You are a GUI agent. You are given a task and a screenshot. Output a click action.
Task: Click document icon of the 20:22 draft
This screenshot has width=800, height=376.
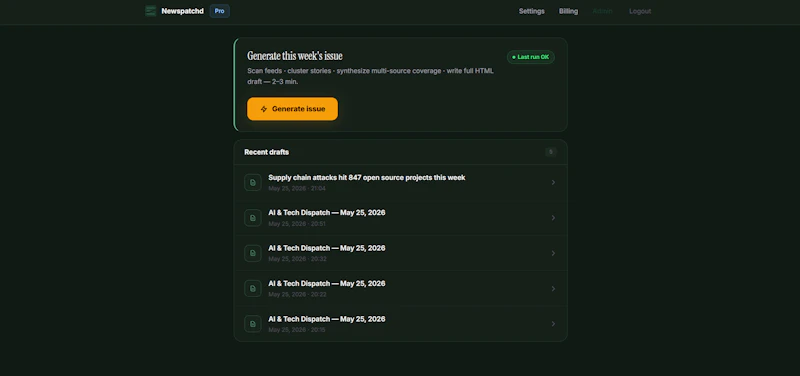tap(253, 289)
